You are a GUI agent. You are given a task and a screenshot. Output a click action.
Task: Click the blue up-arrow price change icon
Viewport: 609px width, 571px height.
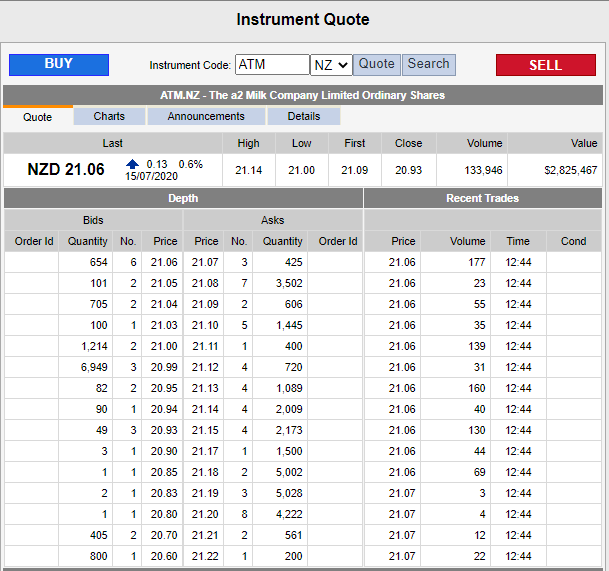(x=132, y=164)
